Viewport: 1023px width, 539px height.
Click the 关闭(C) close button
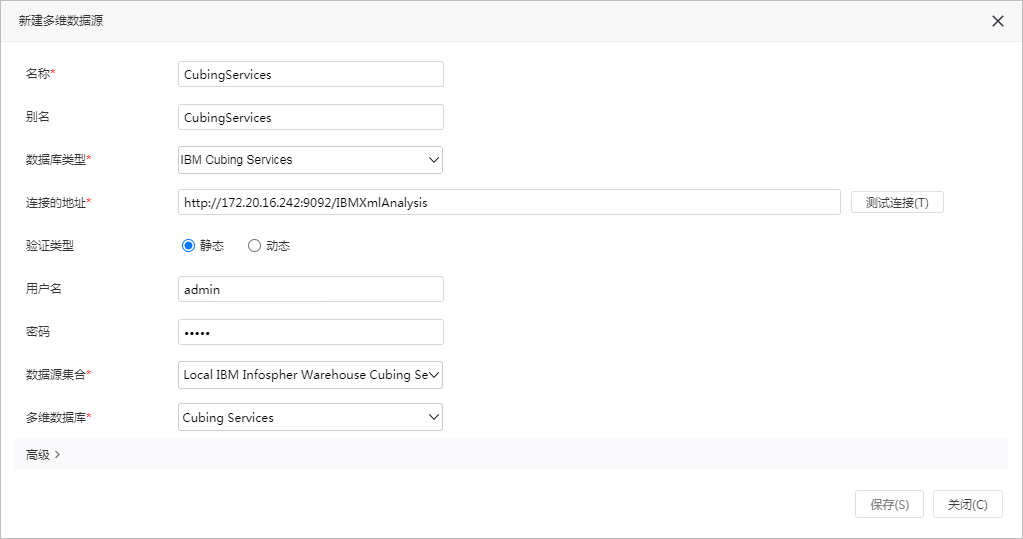coord(968,504)
